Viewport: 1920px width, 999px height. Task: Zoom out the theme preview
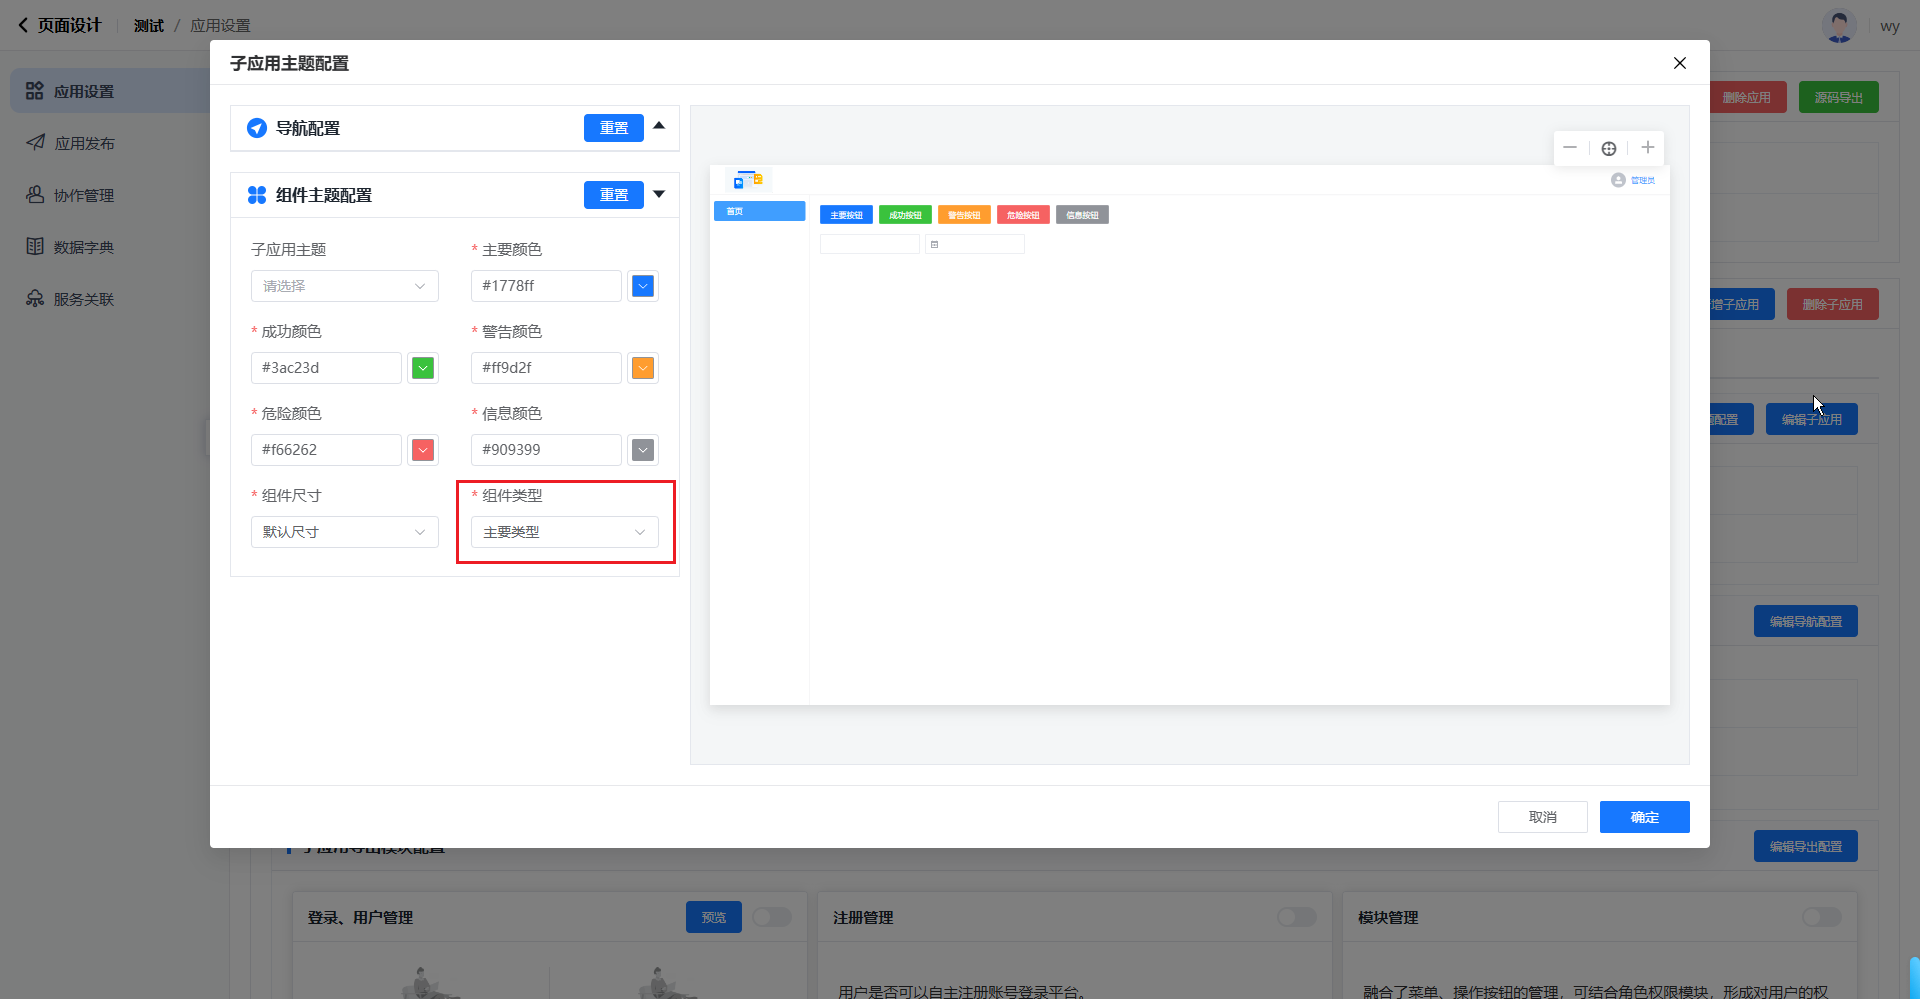click(x=1570, y=148)
